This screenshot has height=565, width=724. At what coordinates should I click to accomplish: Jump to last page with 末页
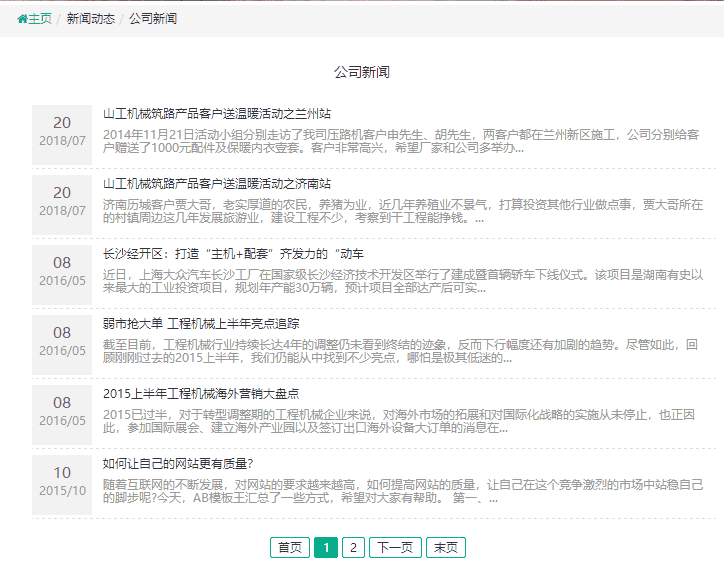pos(446,548)
